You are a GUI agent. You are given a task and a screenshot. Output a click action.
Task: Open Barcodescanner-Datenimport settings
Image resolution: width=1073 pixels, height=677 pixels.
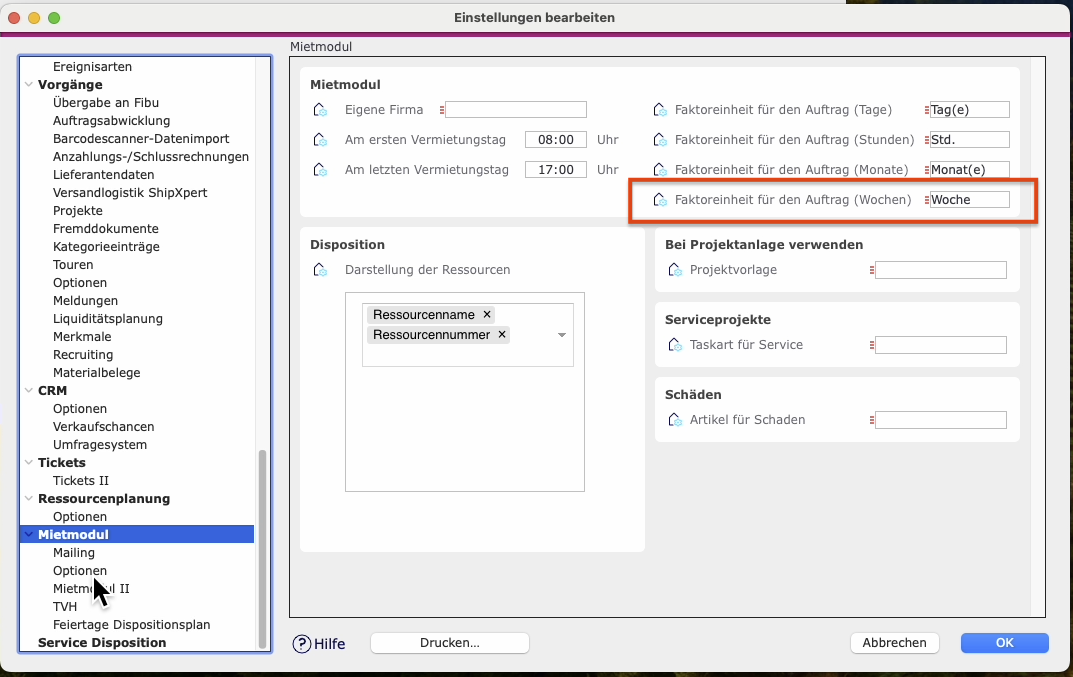pyautogui.click(x=141, y=138)
